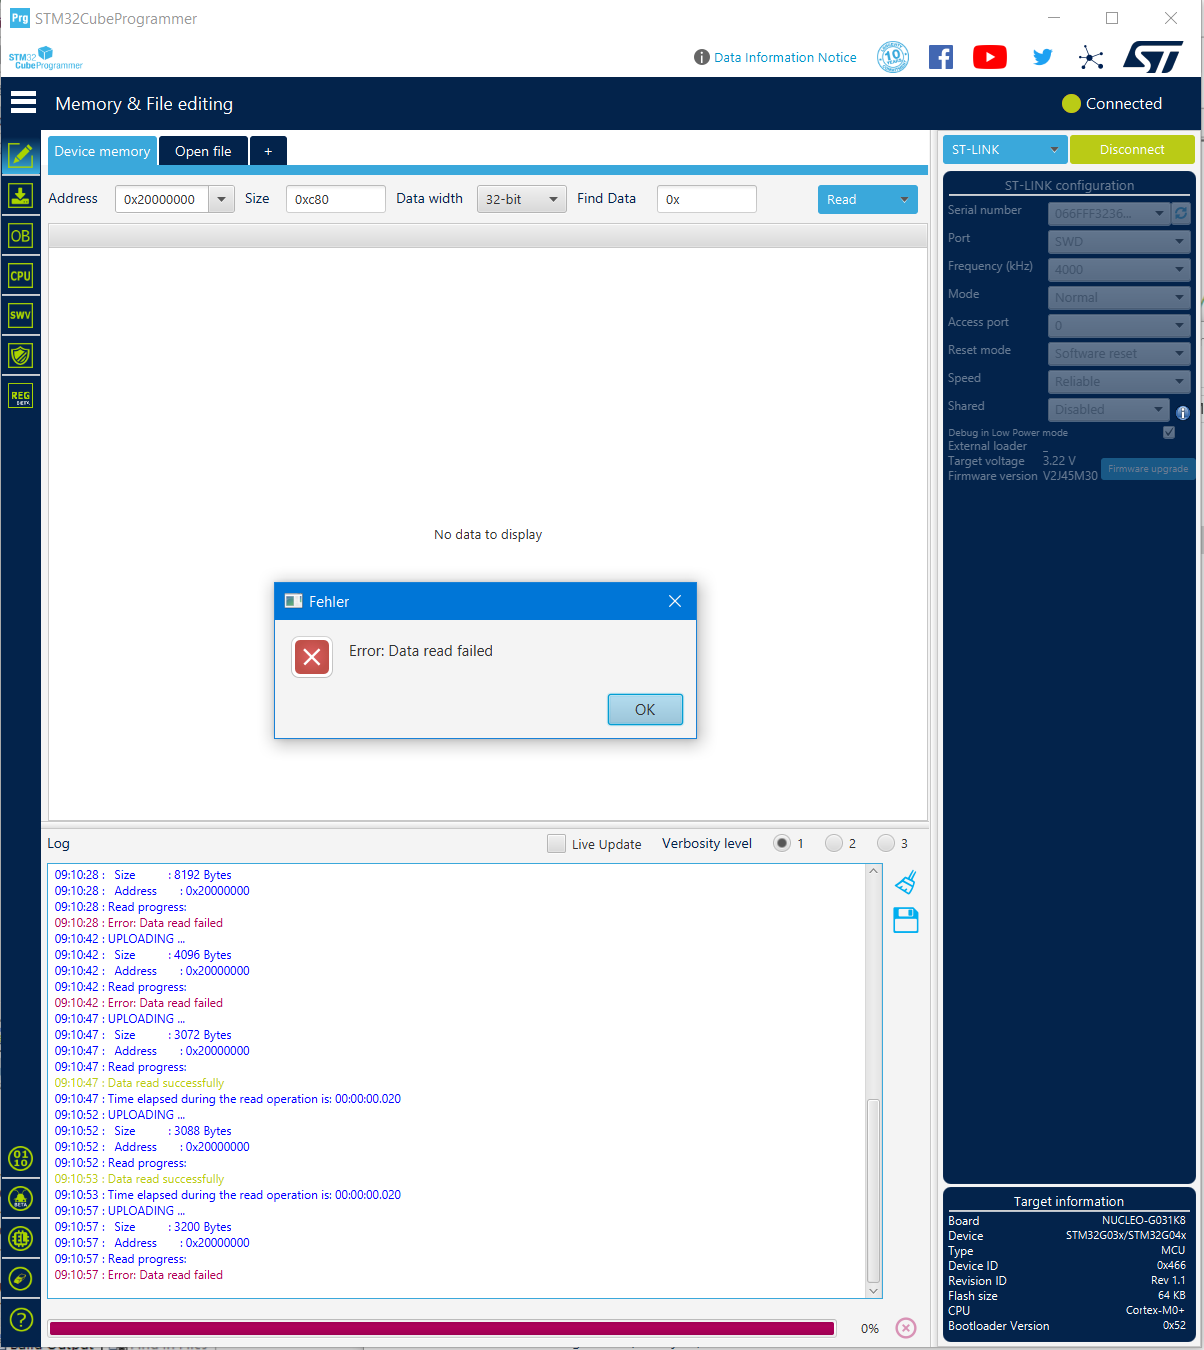Select the Option bytes (OB) panel
1204x1350 pixels.
(20, 235)
